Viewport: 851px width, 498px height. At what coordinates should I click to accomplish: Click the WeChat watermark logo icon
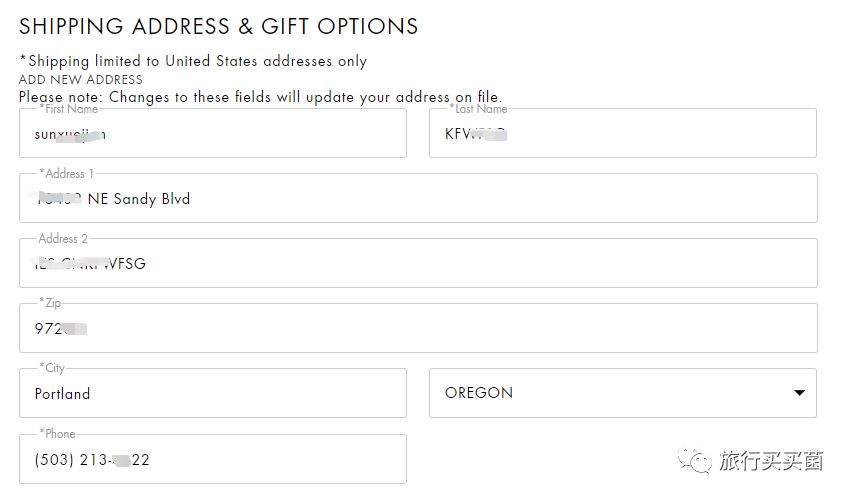click(x=696, y=460)
